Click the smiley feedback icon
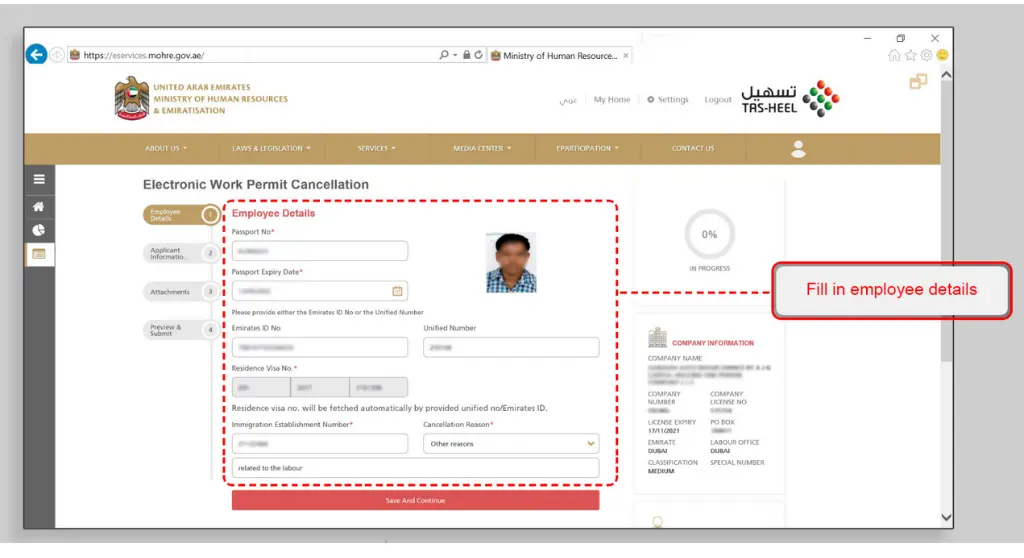The image size is (1024, 558). pyautogui.click(x=942, y=56)
